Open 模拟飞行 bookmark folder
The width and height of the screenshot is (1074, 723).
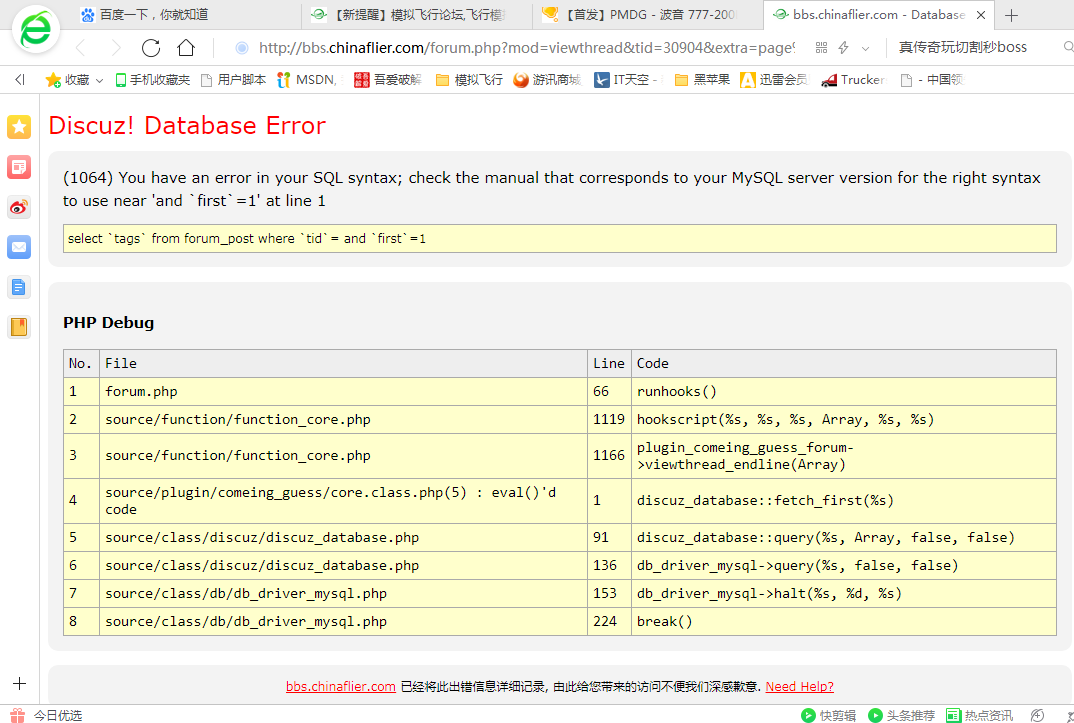(x=469, y=80)
